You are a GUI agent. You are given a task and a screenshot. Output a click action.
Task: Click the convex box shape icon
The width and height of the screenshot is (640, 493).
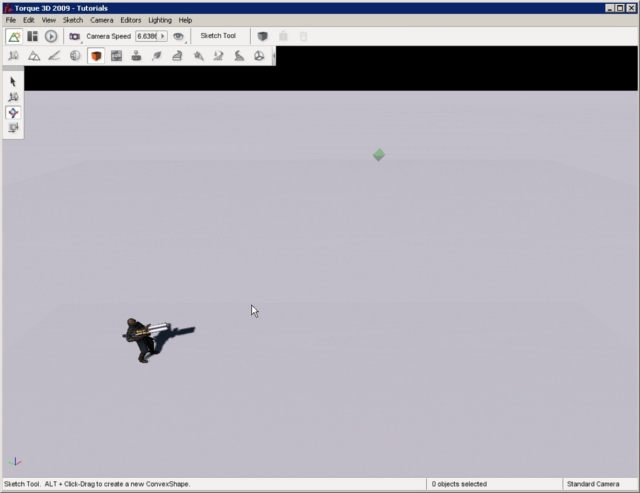[262, 36]
